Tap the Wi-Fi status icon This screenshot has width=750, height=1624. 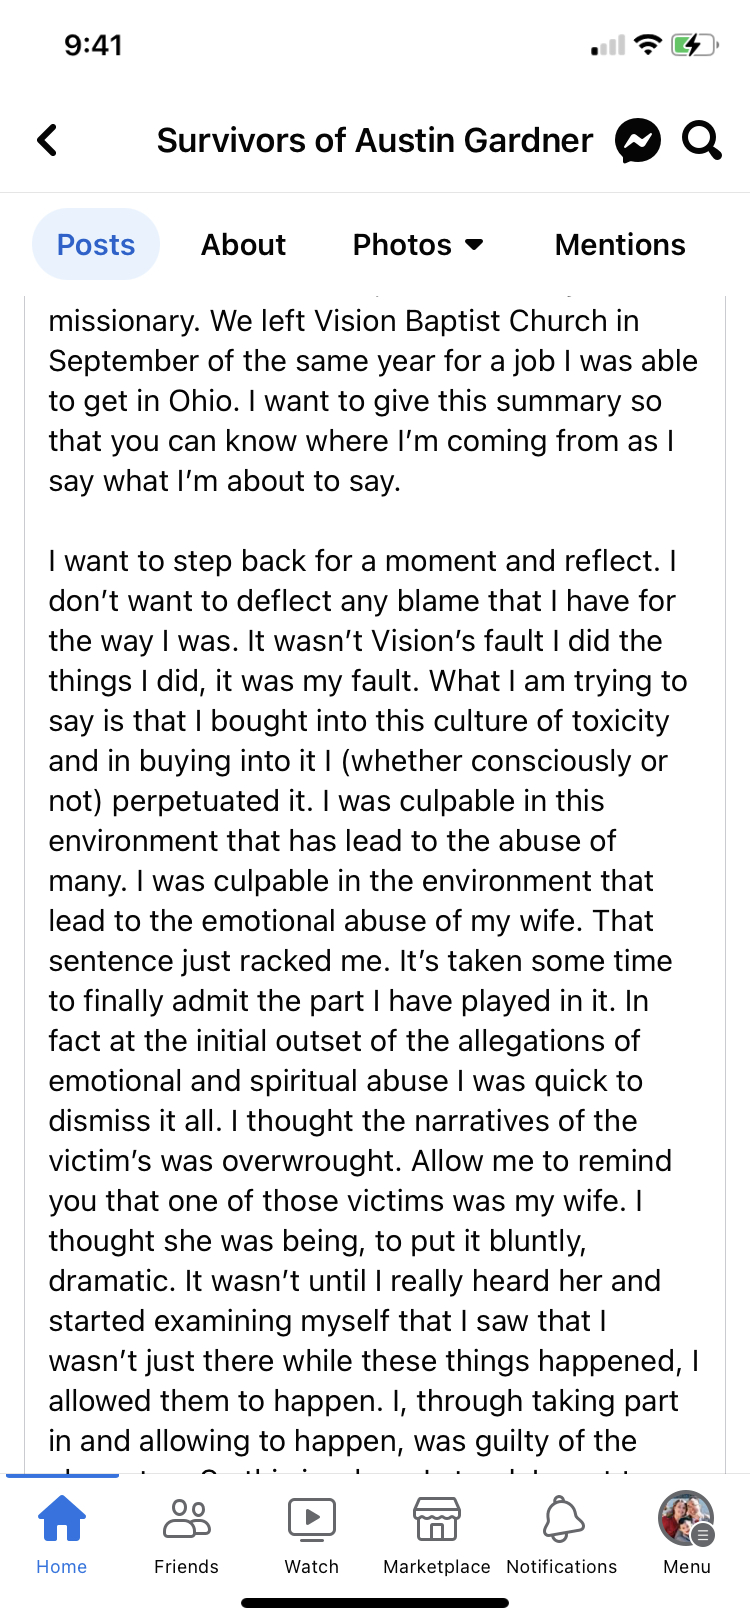[x=649, y=45]
